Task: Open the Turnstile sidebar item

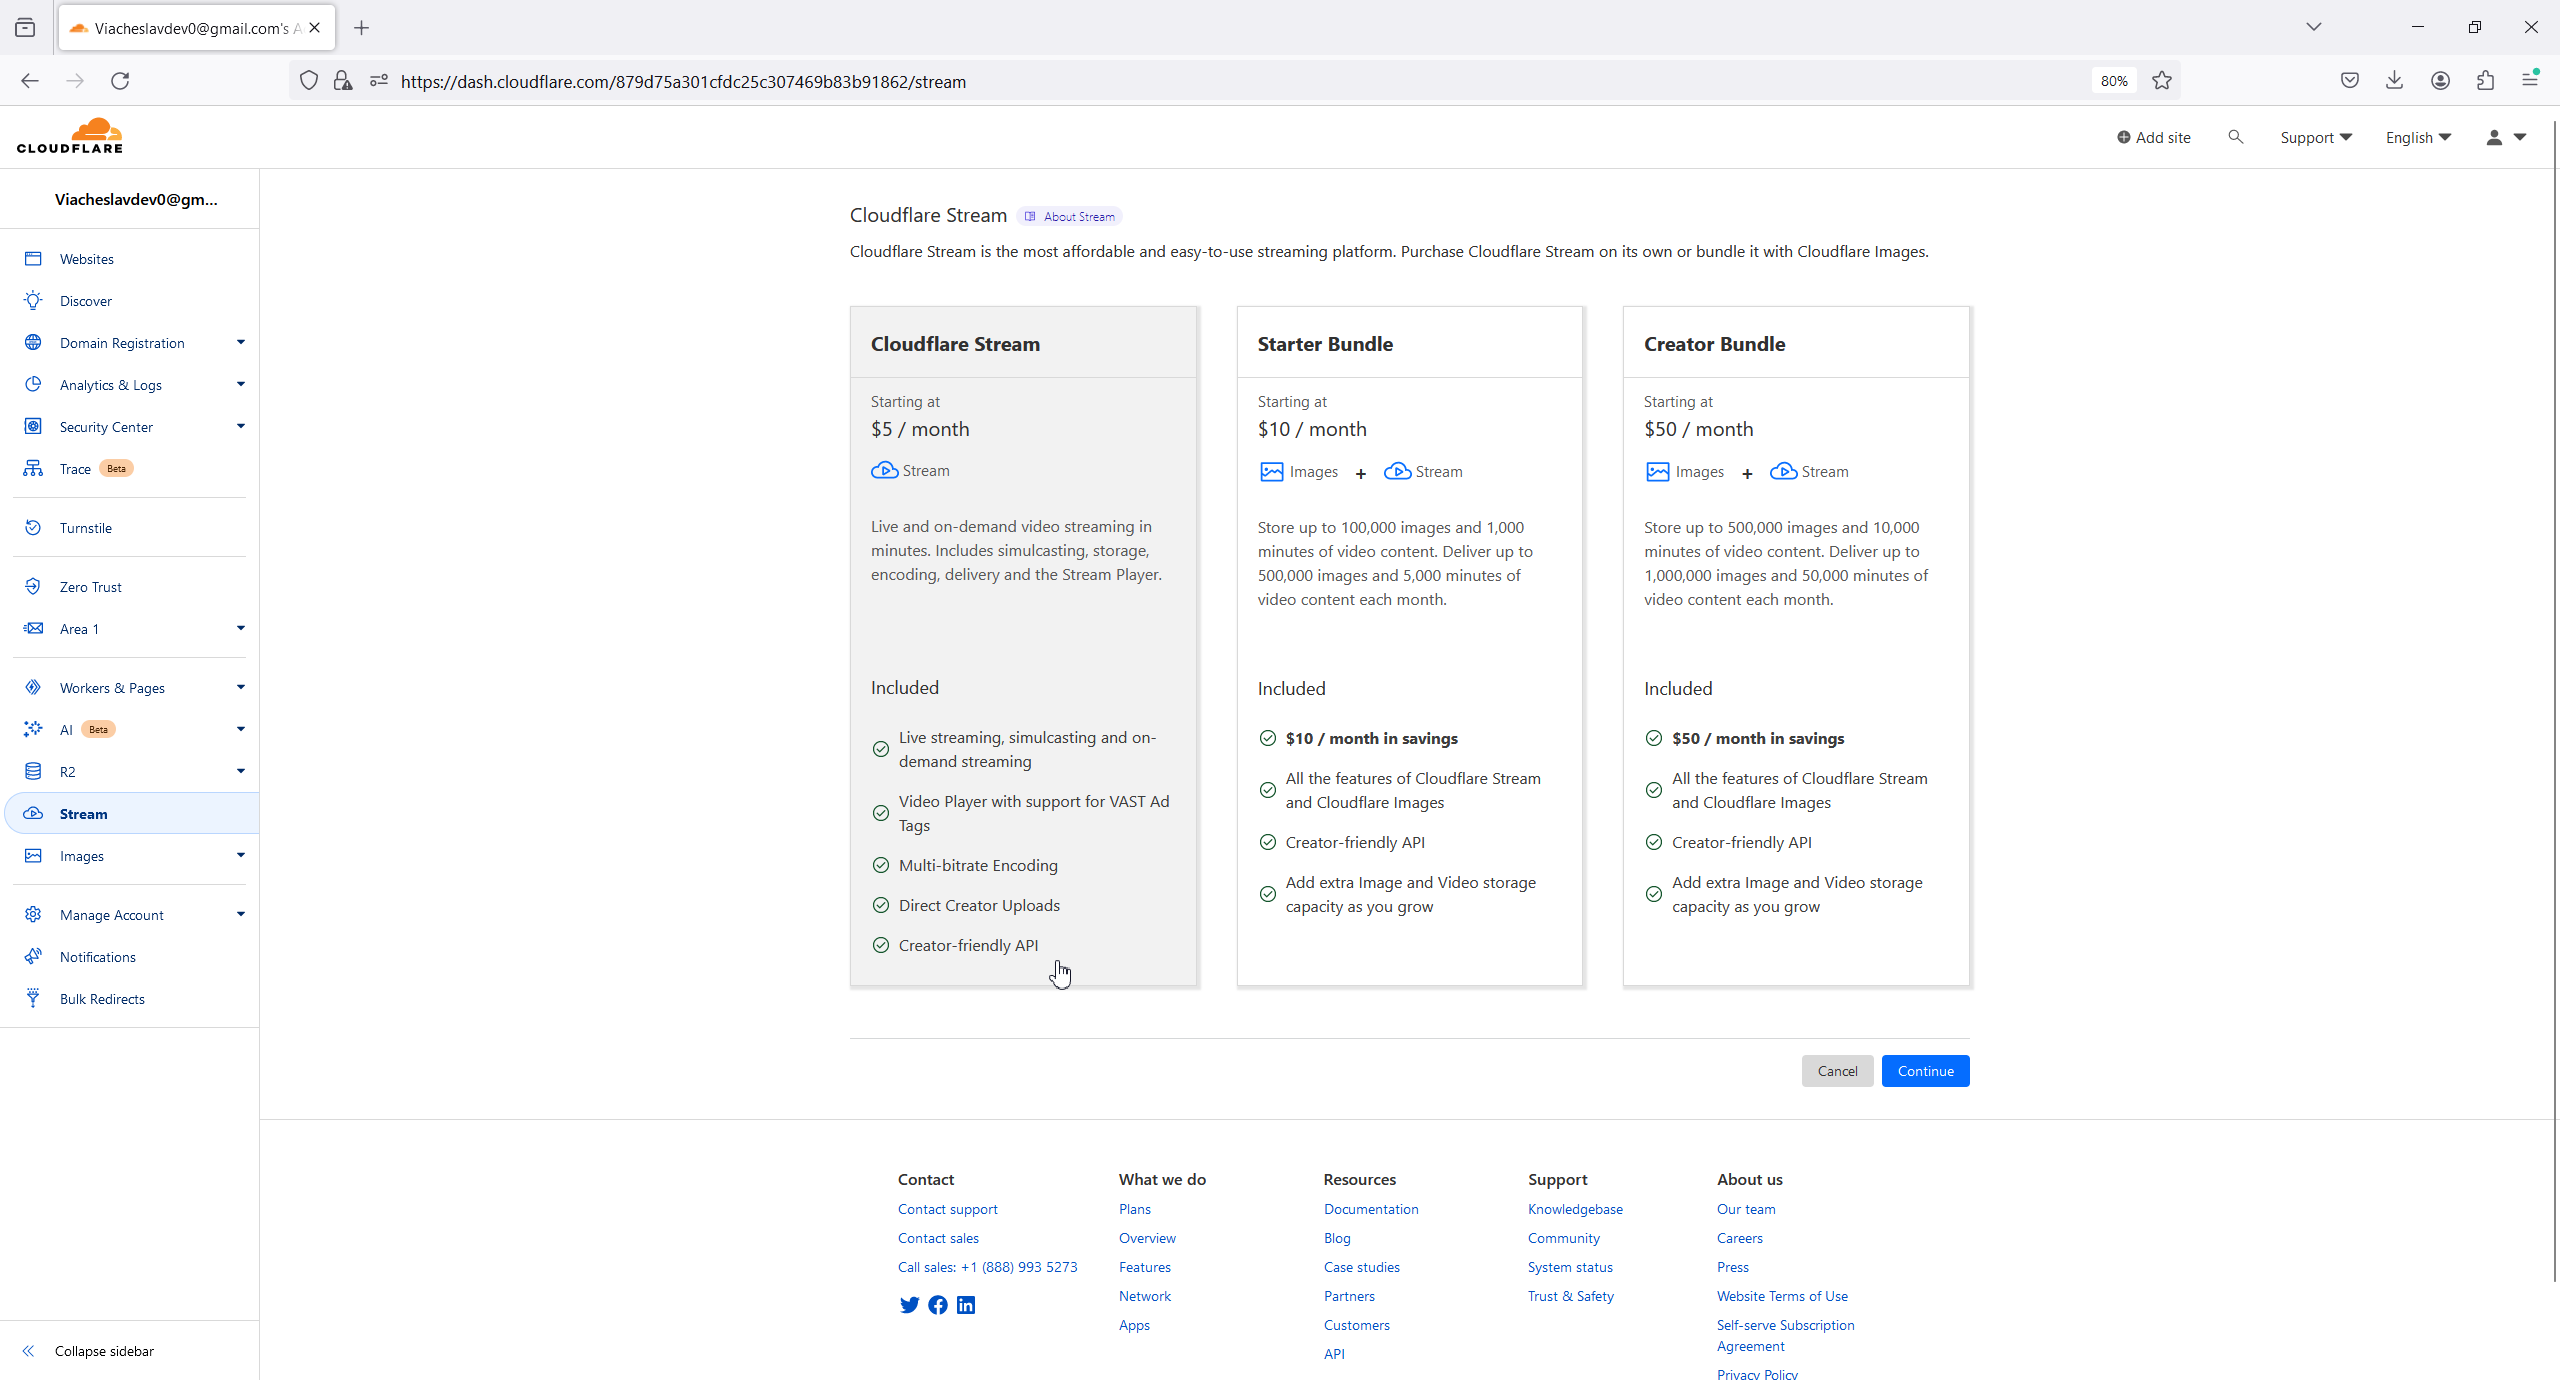Action: [x=86, y=528]
